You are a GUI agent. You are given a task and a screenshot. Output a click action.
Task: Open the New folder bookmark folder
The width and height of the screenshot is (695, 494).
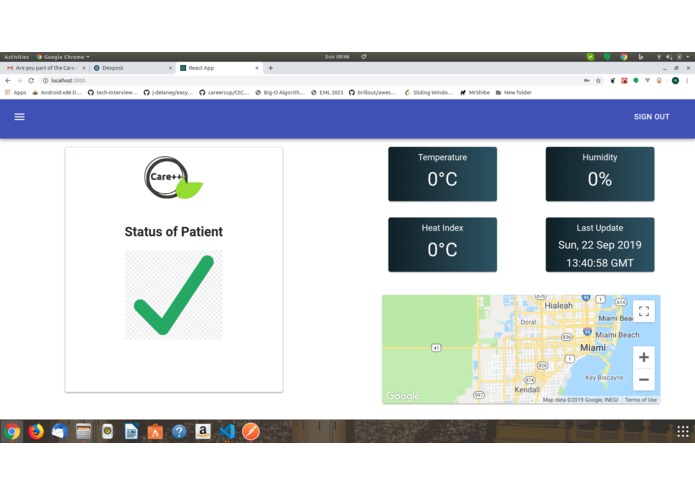point(513,93)
